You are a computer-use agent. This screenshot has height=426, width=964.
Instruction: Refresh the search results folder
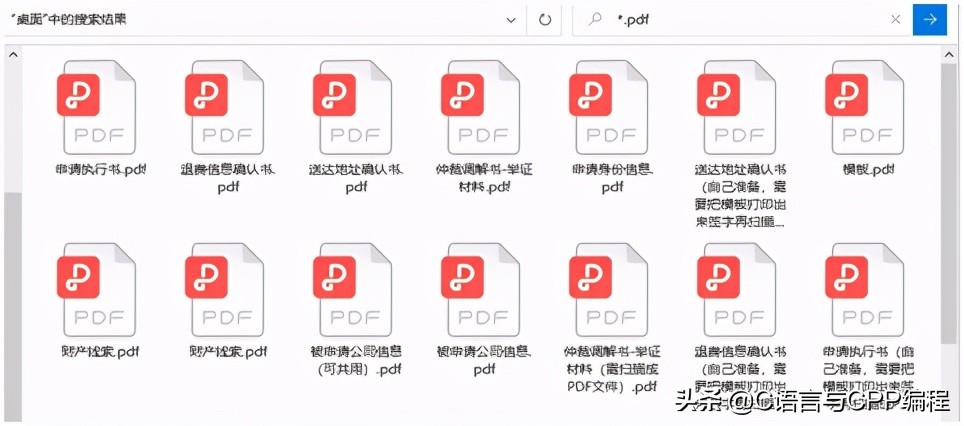click(x=545, y=20)
